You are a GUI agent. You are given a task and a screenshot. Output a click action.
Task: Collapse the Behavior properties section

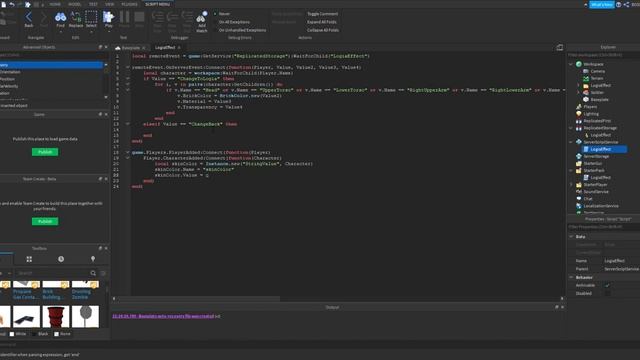(x=571, y=277)
